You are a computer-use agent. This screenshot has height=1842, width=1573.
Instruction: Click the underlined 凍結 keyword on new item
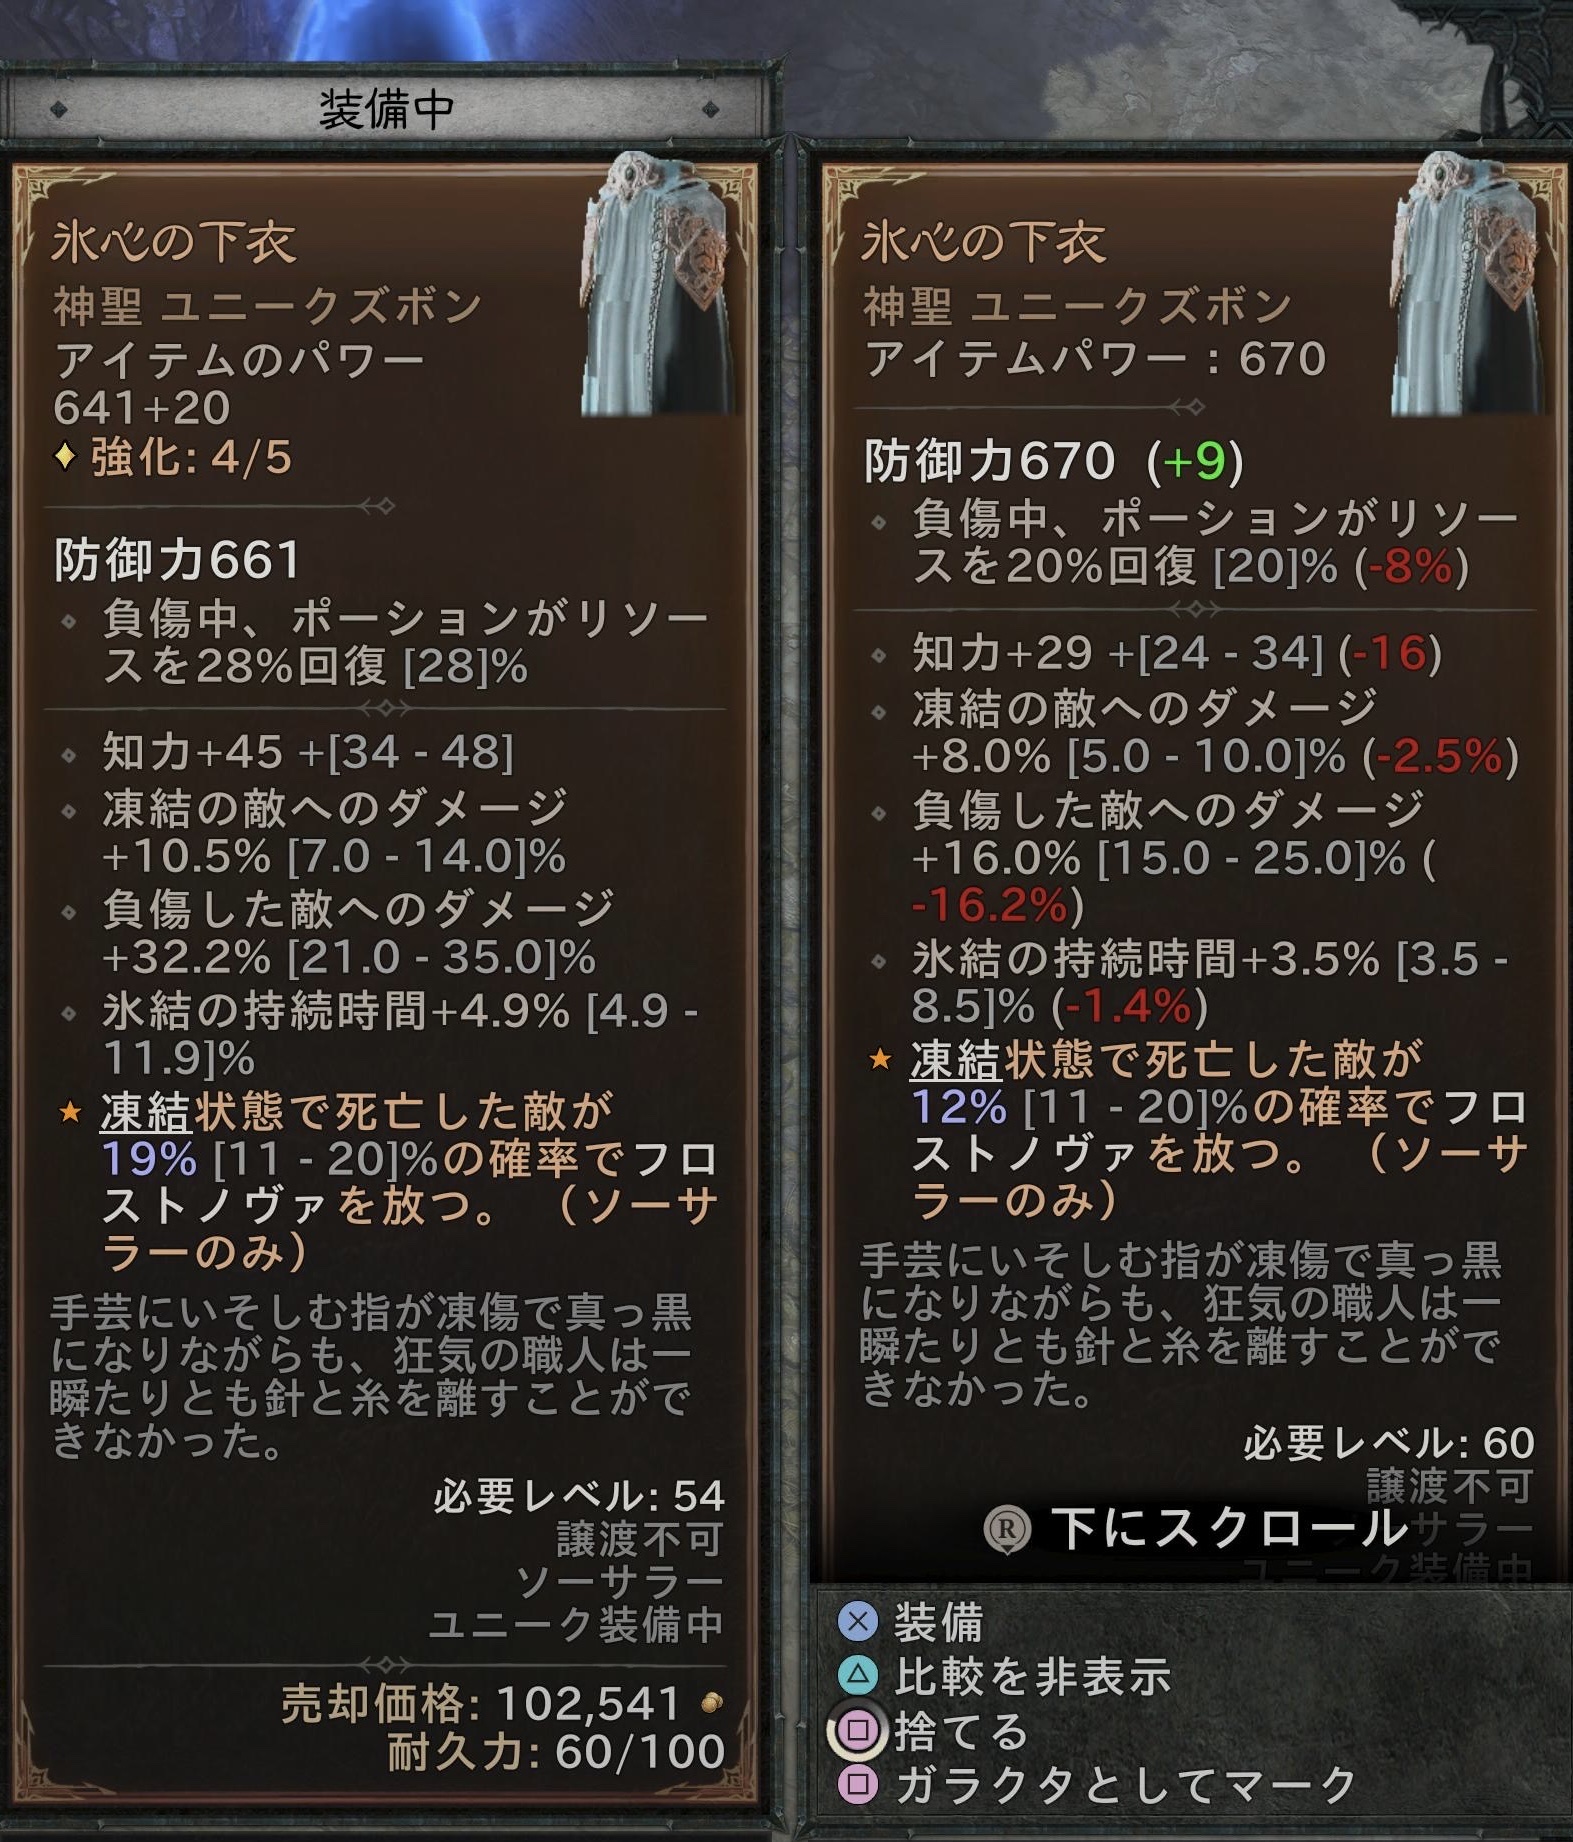[x=955, y=1060]
